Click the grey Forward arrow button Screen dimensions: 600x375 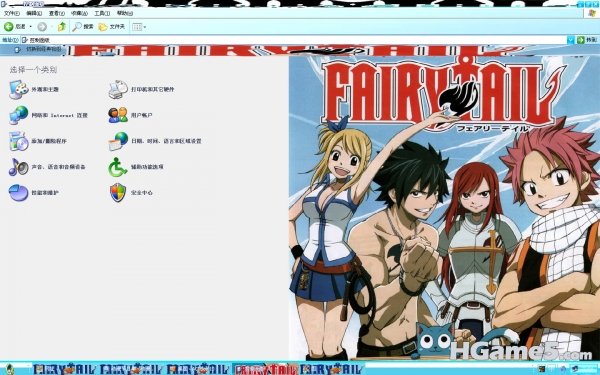(x=42, y=27)
